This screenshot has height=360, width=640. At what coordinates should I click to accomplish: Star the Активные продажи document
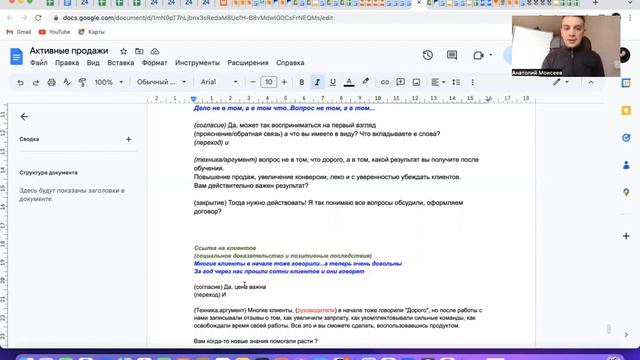123,51
